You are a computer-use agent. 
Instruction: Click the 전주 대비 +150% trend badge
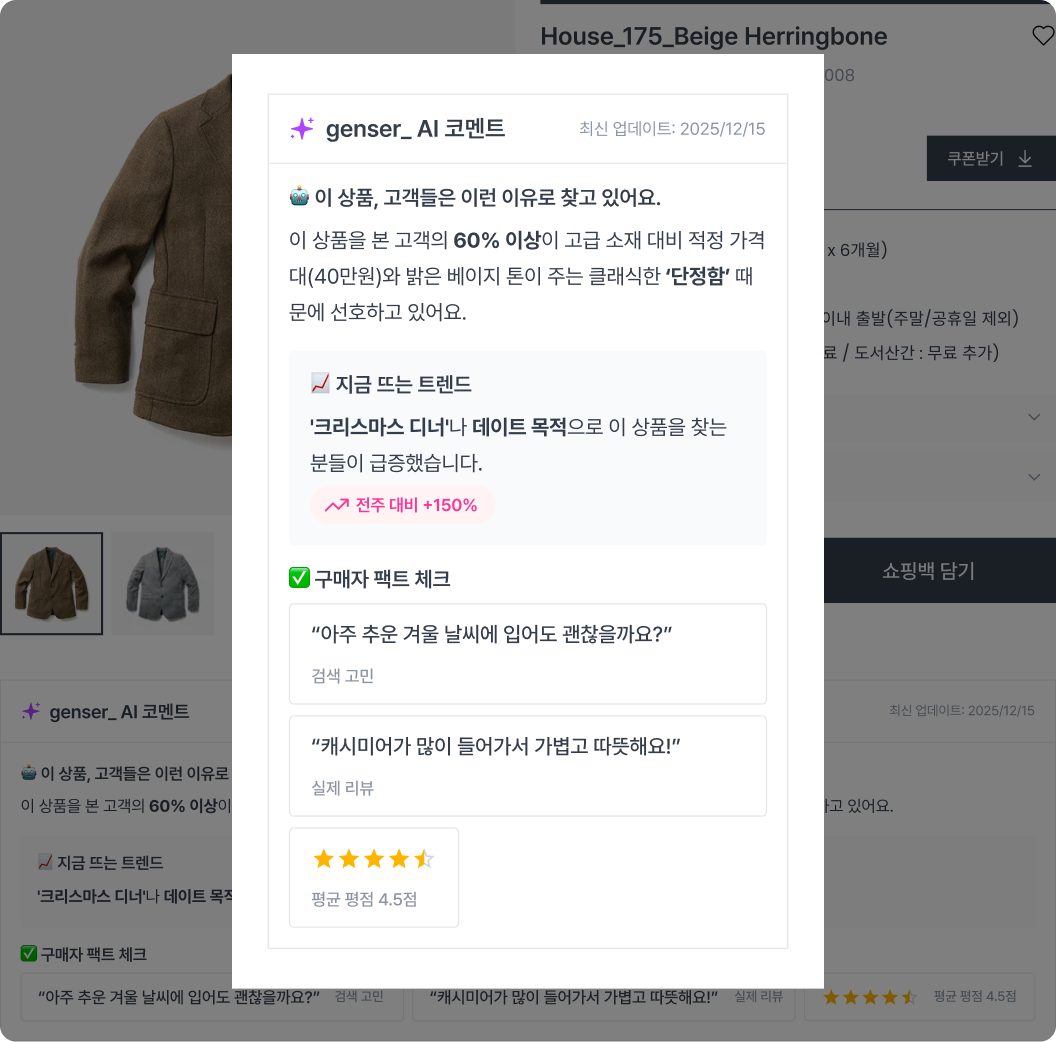[x=402, y=505]
